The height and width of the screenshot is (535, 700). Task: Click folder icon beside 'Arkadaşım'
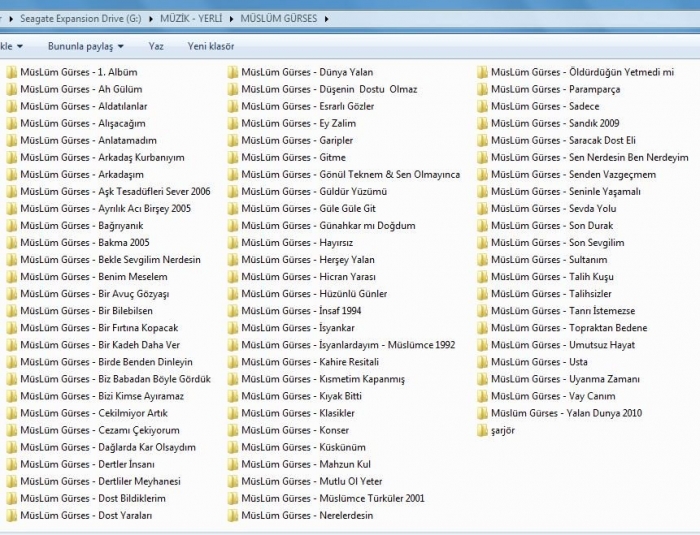(x=12, y=175)
